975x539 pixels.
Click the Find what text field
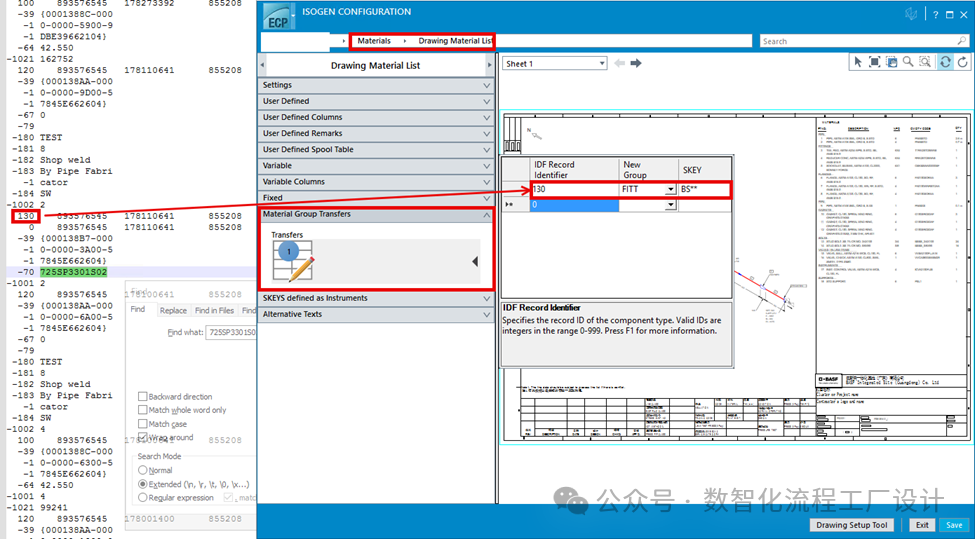pyautogui.click(x=231, y=333)
